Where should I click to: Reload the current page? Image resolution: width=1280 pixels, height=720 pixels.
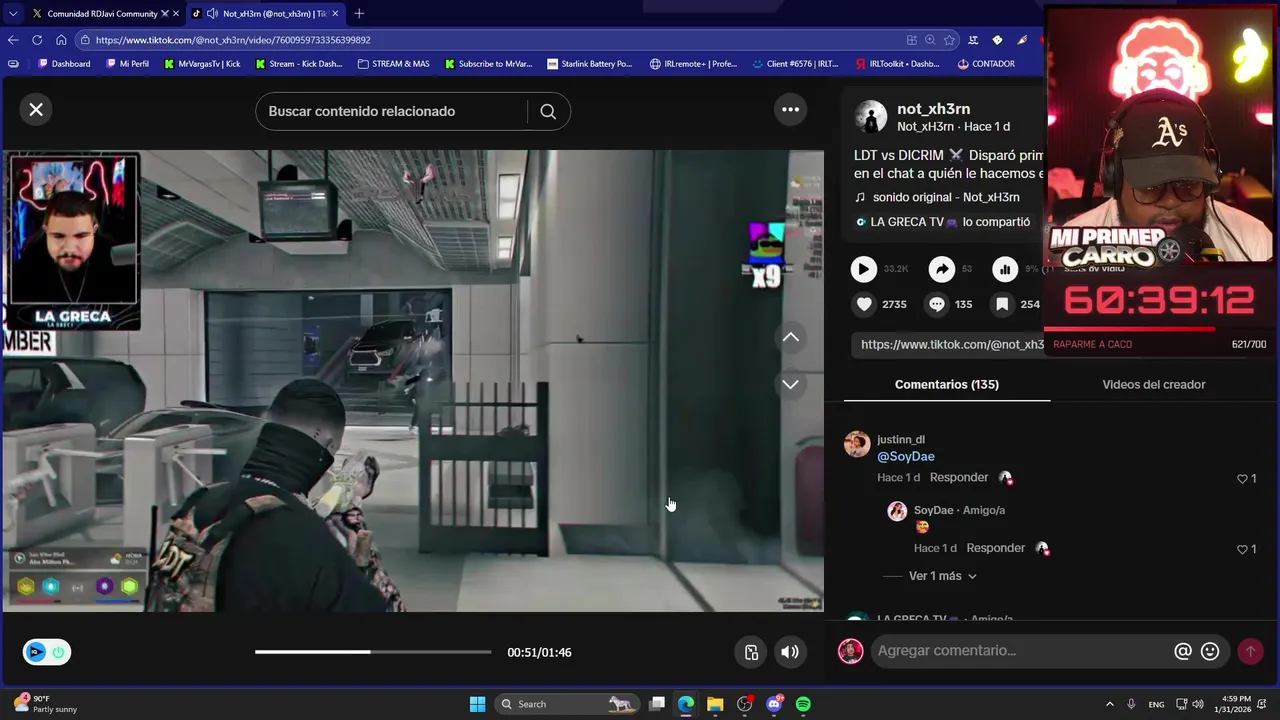coord(37,40)
